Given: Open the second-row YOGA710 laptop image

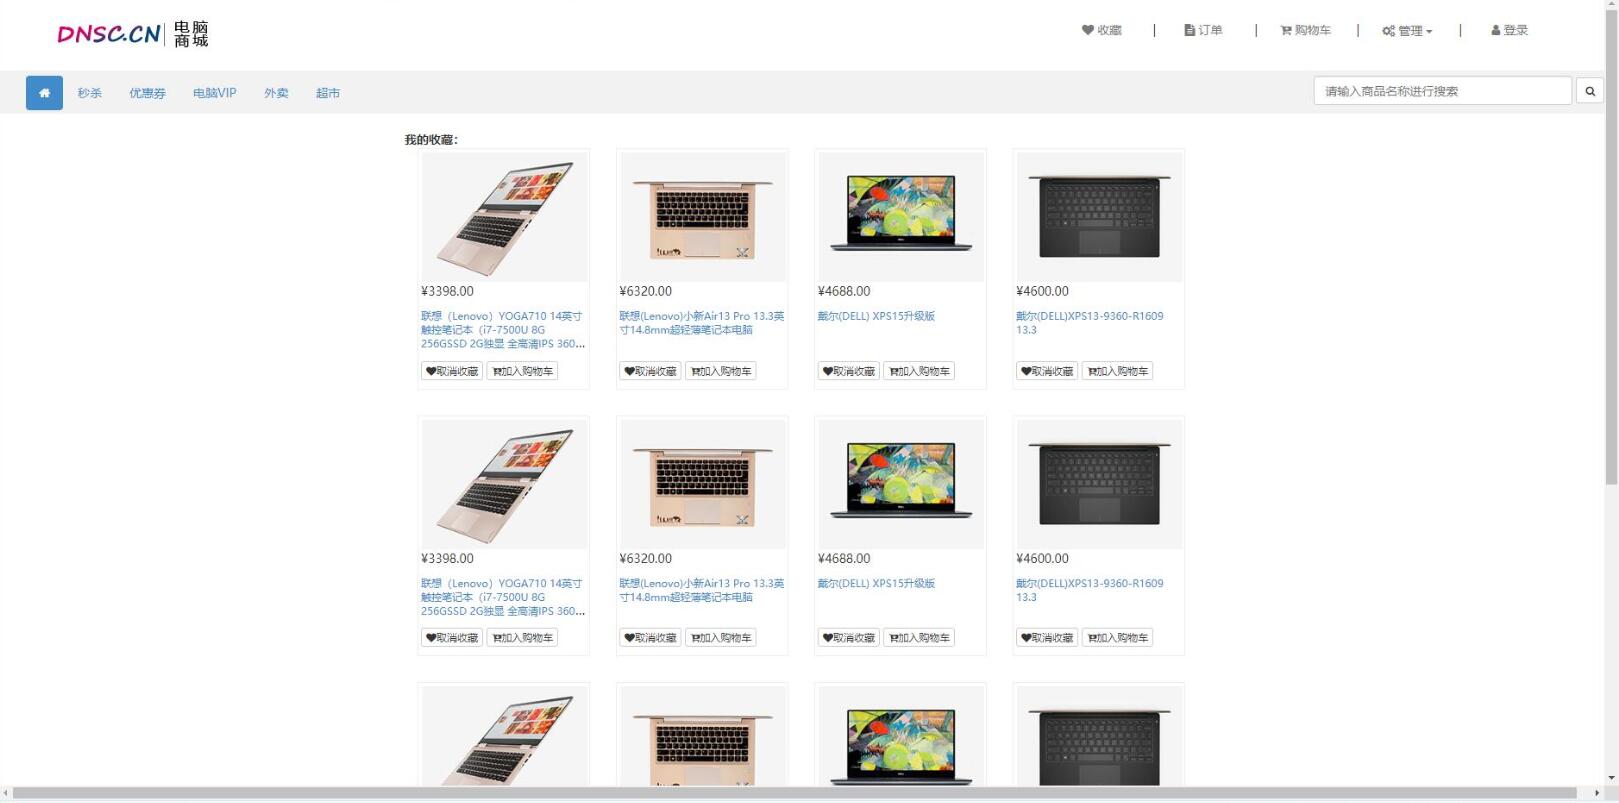Looking at the screenshot, I should [504, 483].
